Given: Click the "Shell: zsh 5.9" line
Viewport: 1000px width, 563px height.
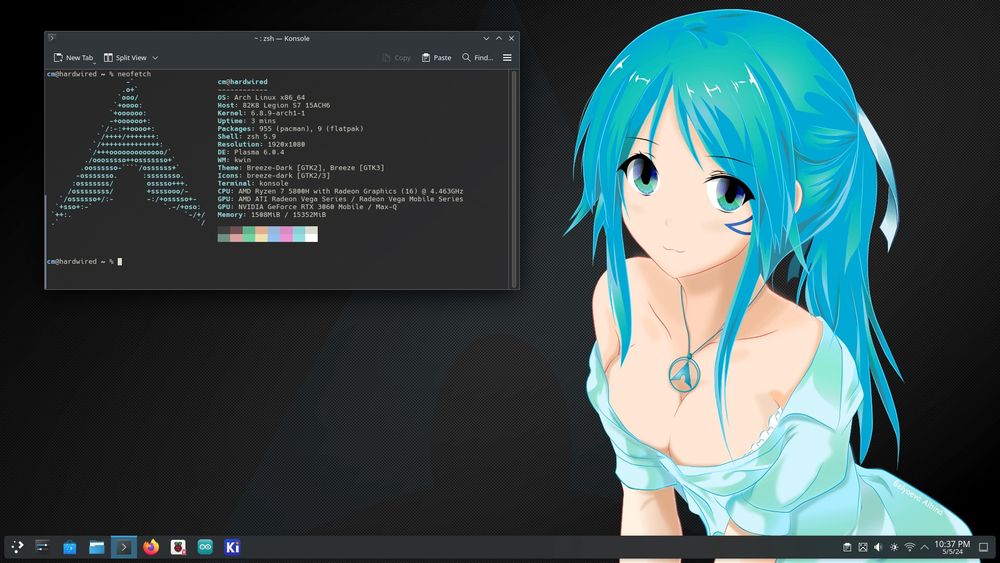Looking at the screenshot, I should point(247,136).
